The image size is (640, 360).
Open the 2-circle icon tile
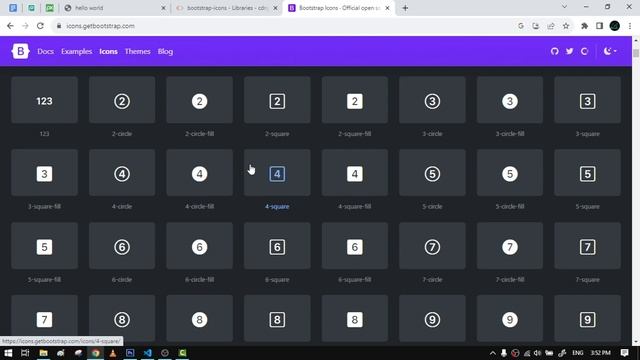coord(122,100)
